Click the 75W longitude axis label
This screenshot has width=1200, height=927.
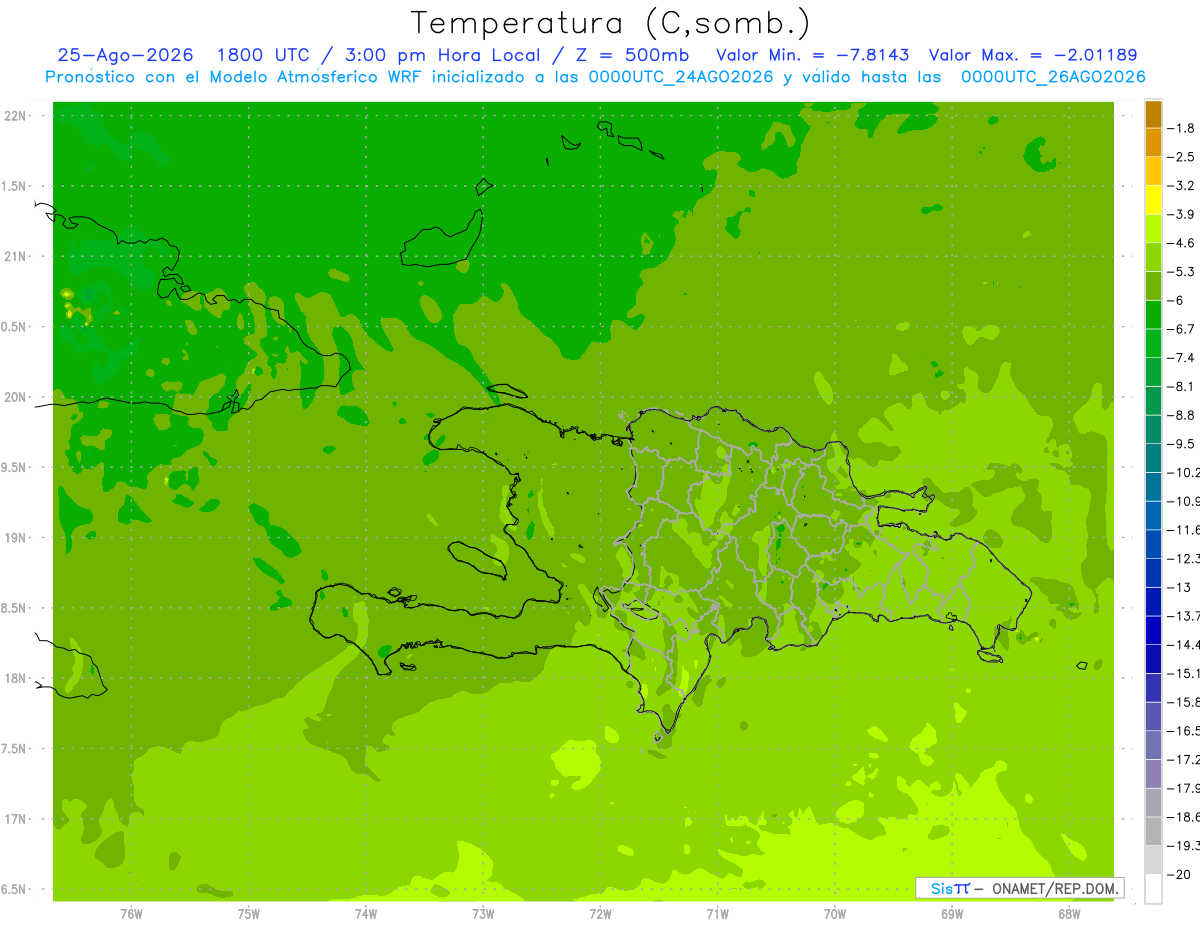249,913
